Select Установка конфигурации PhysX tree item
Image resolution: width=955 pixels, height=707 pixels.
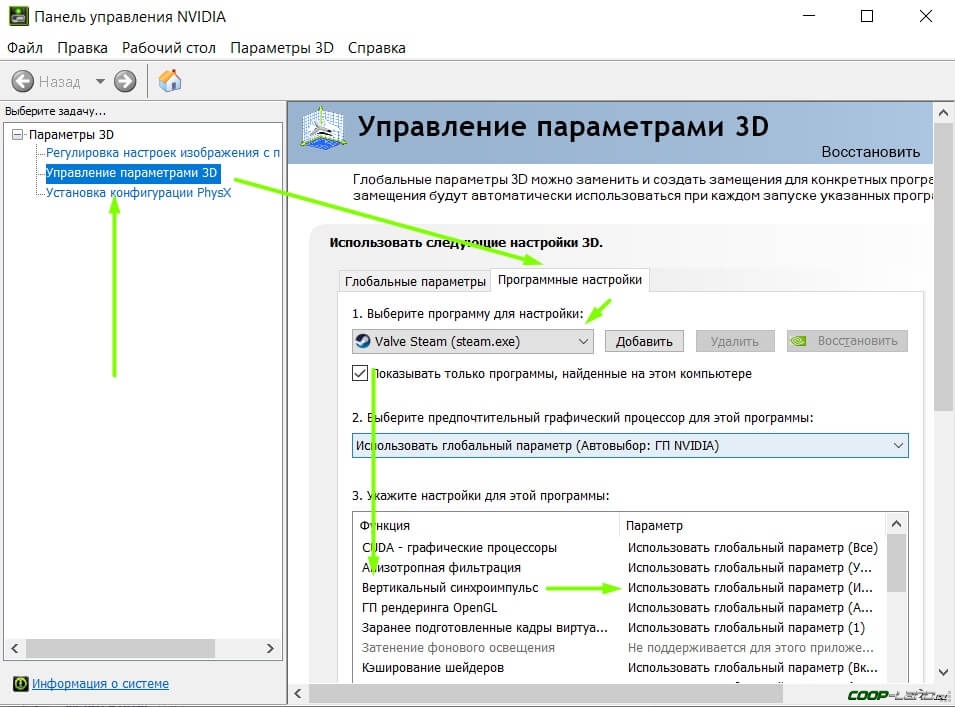click(138, 192)
